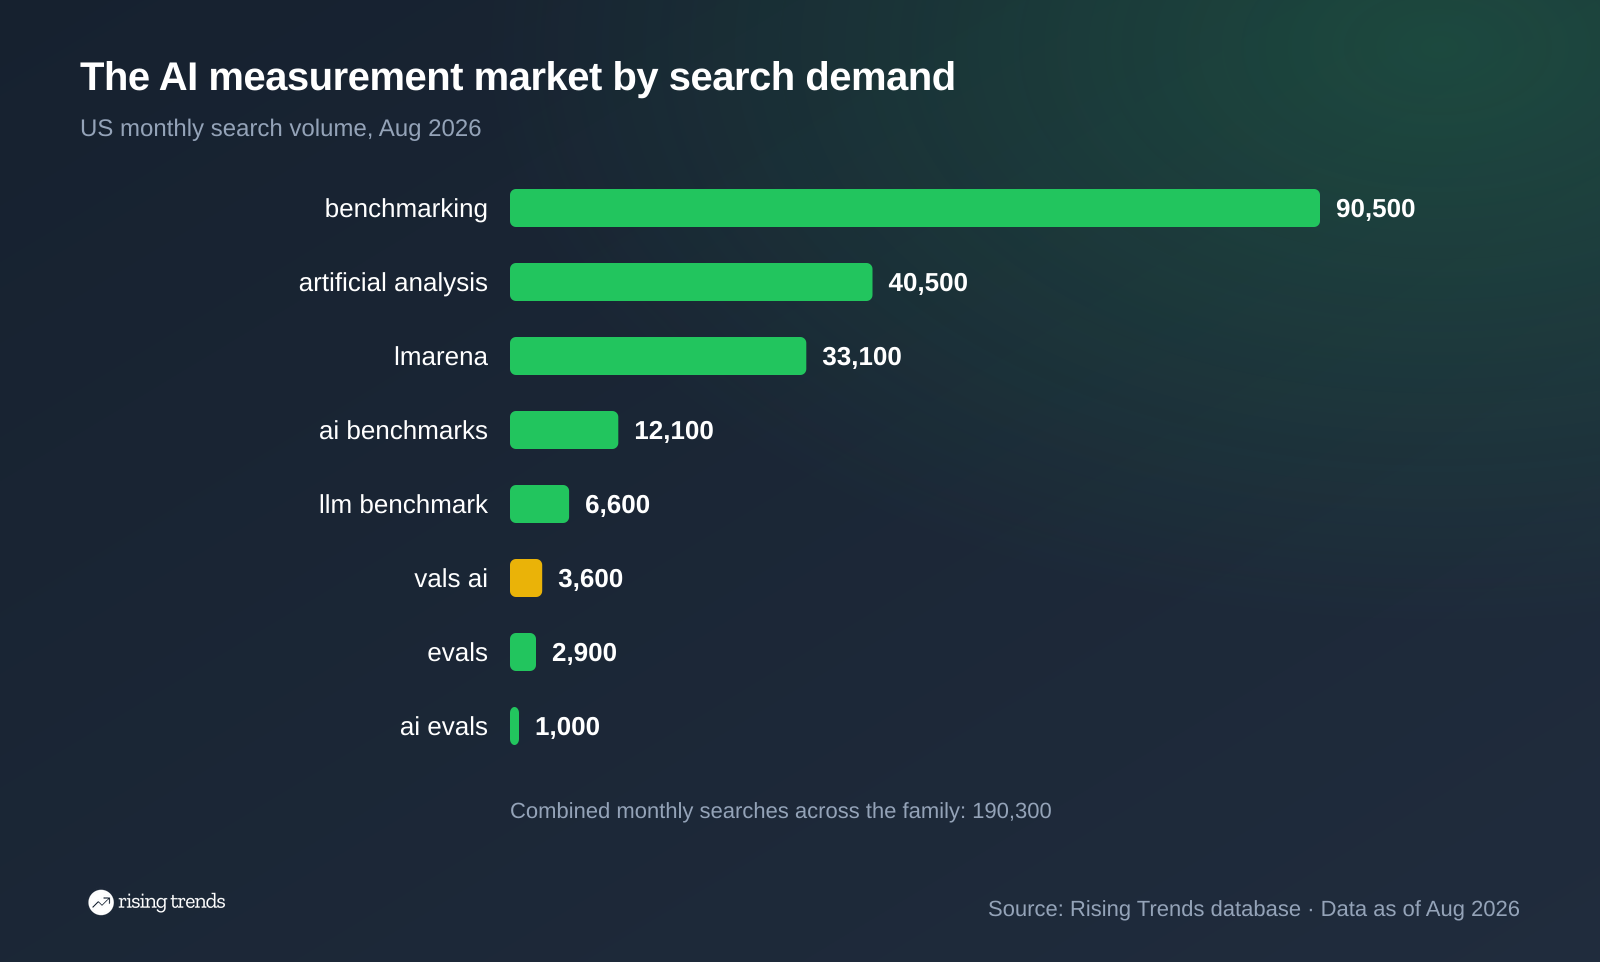Click the green lmarena bar
The image size is (1600, 962).
point(658,356)
